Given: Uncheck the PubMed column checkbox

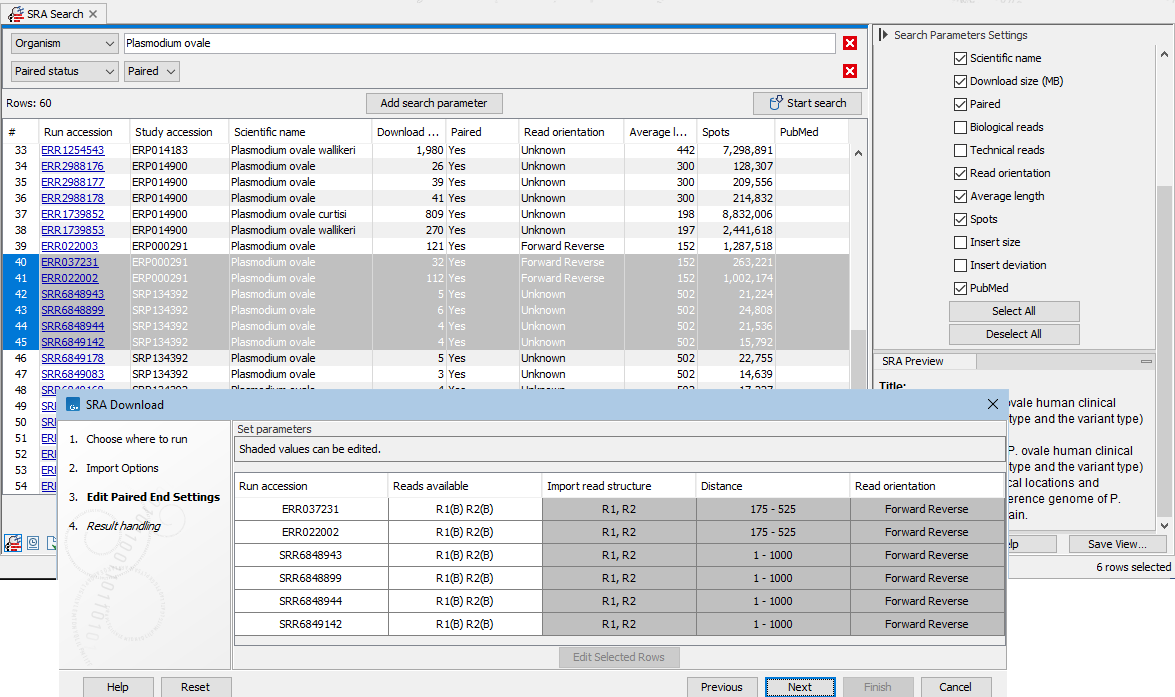Looking at the screenshot, I should pos(960,288).
